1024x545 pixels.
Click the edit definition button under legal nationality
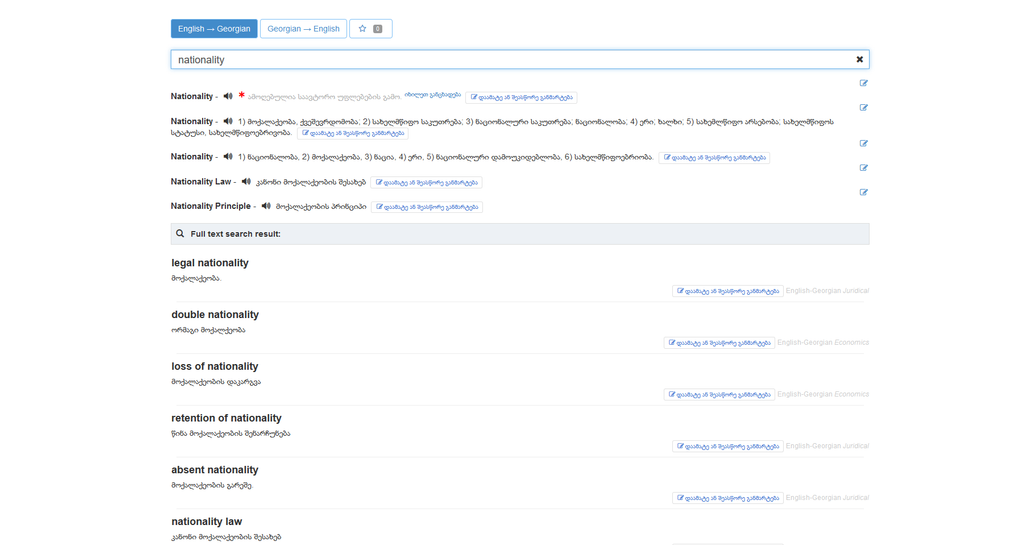727,291
